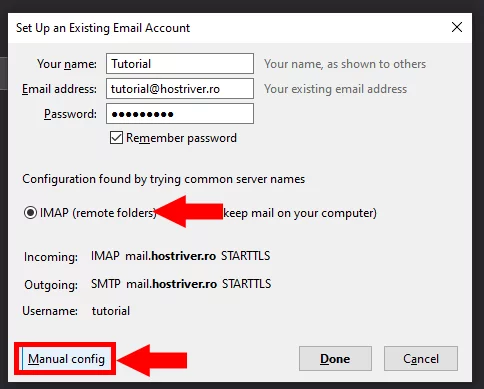The width and height of the screenshot is (484, 389).
Task: Click the dialog title 'Set Up an Existing Email Account'
Action: pyautogui.click(x=103, y=28)
